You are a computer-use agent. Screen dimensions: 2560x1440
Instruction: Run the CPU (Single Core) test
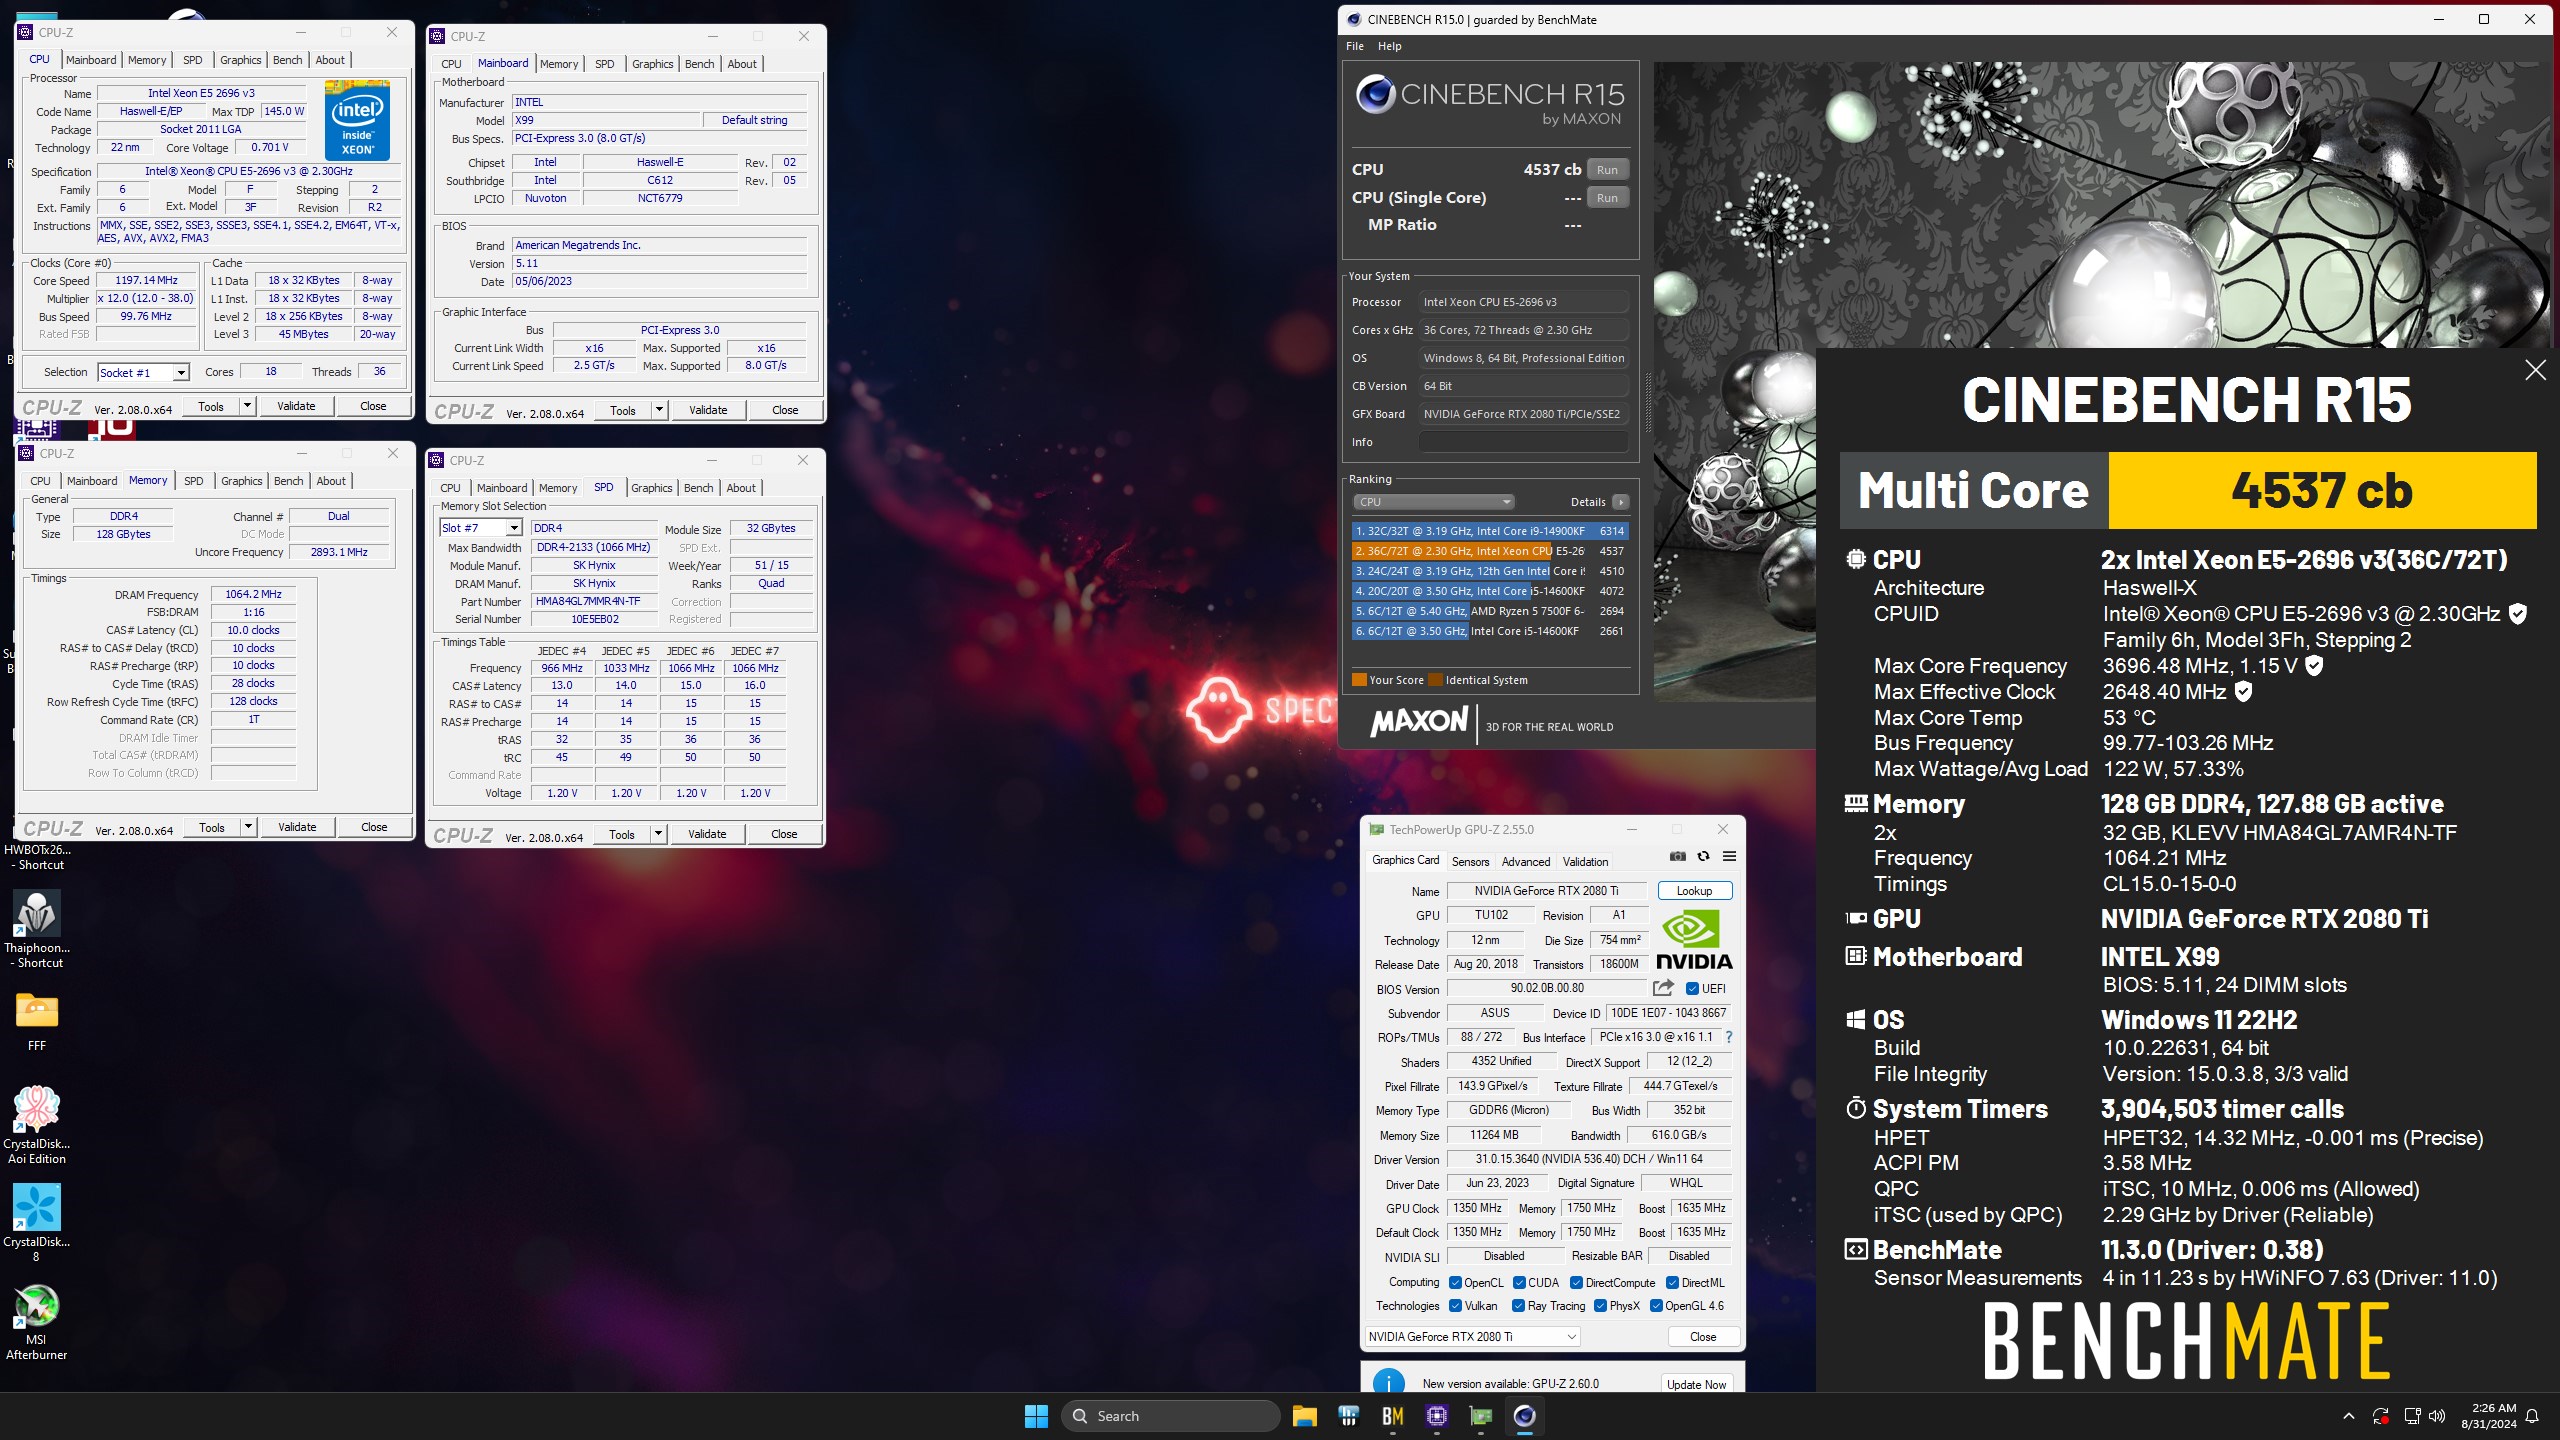[x=1607, y=198]
